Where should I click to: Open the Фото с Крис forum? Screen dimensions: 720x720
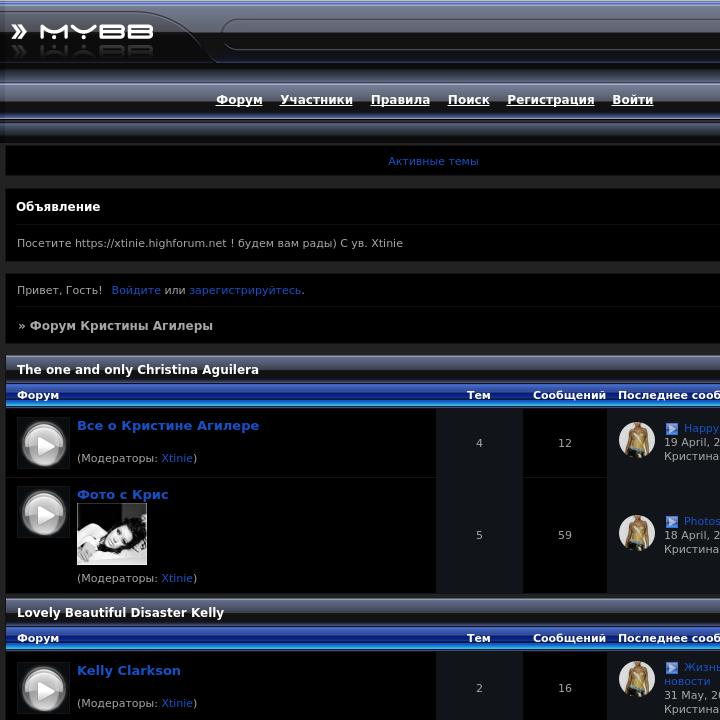123,495
